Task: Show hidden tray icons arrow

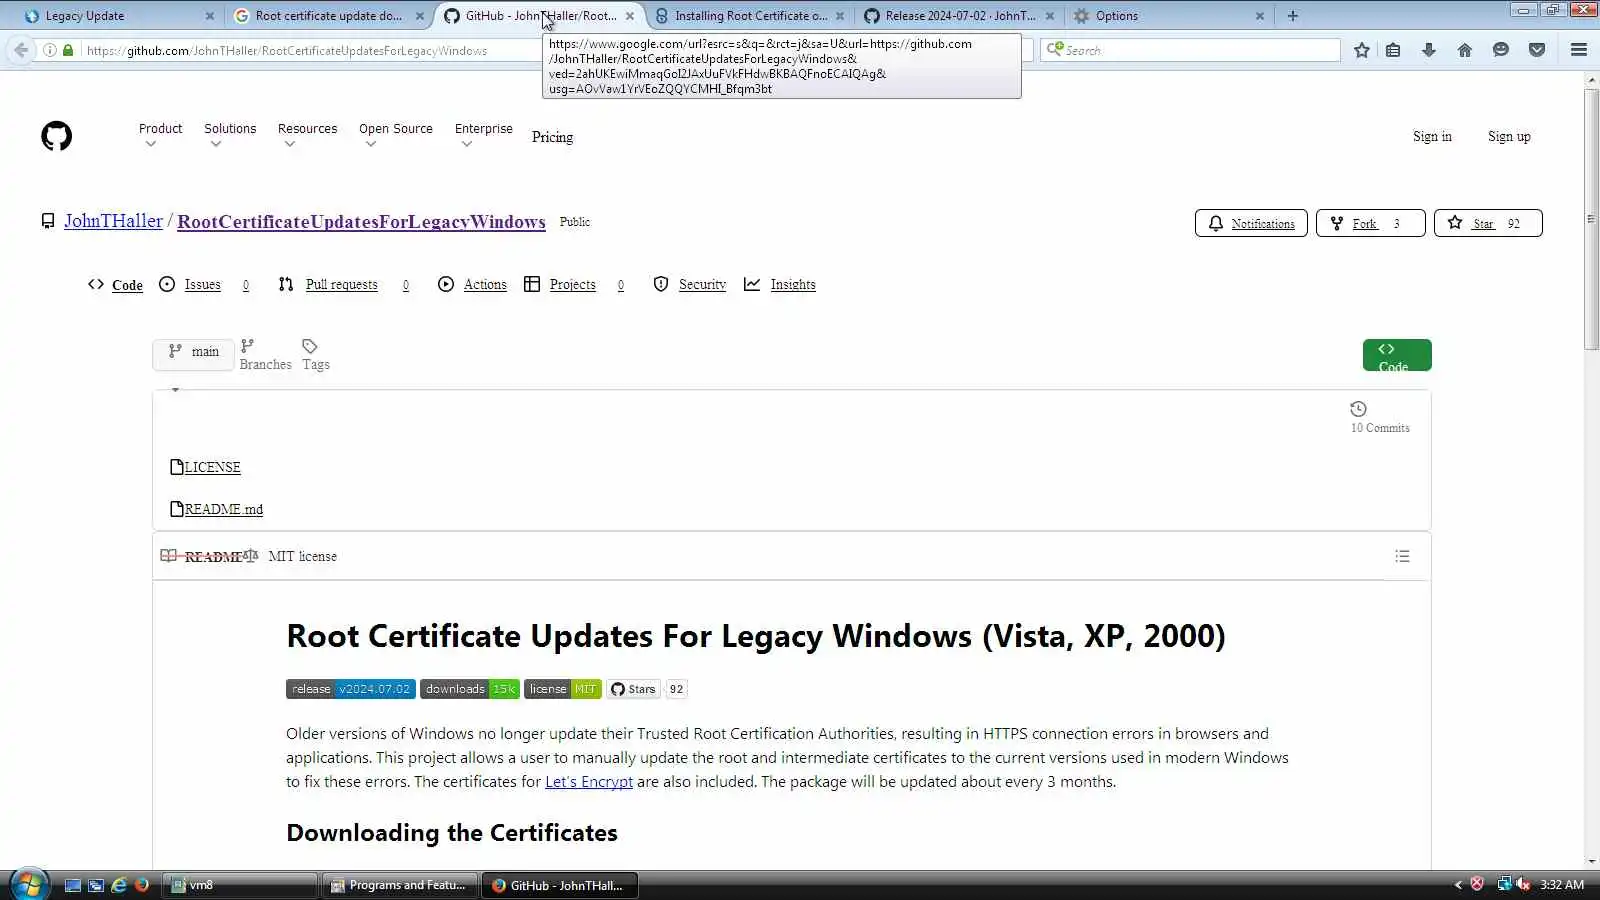Action: pos(1458,885)
